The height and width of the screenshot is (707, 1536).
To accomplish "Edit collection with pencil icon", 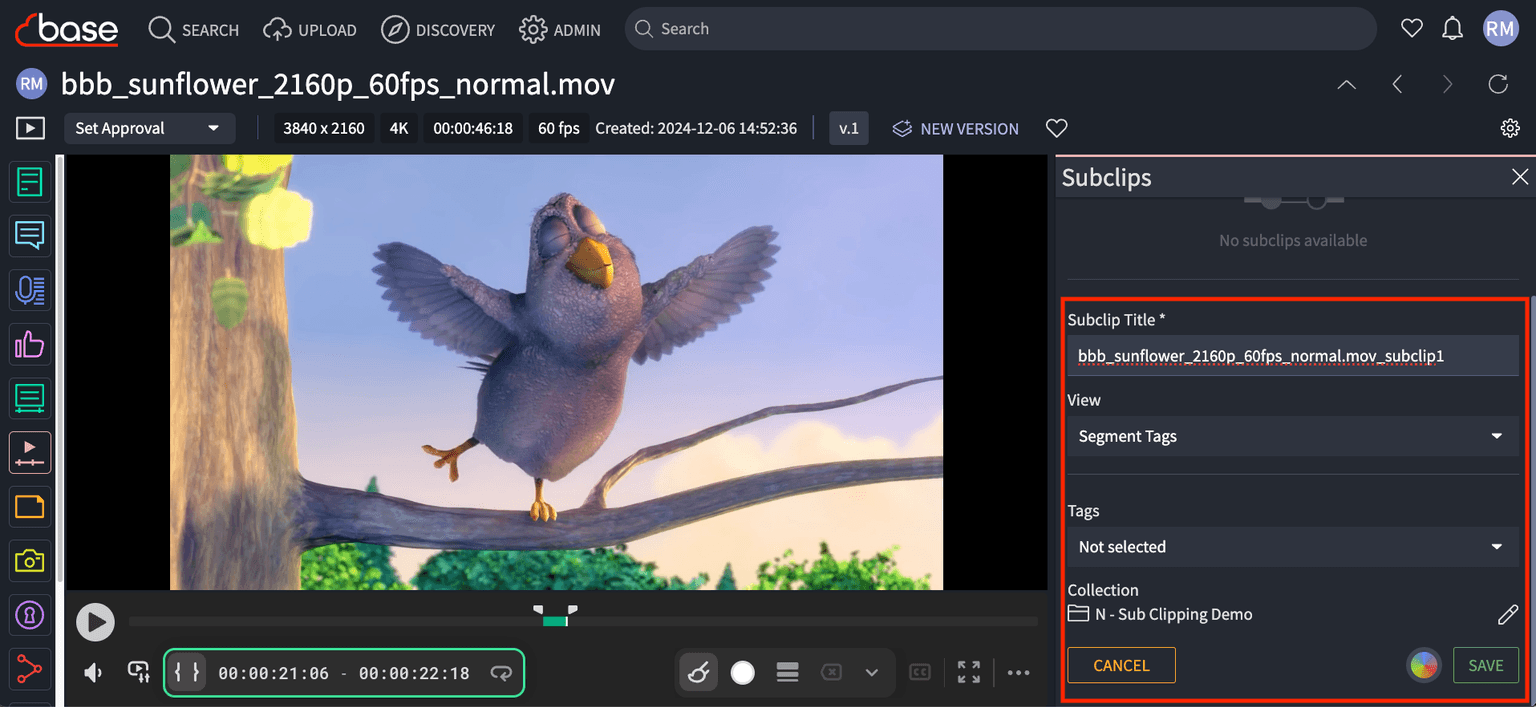I will point(1507,615).
